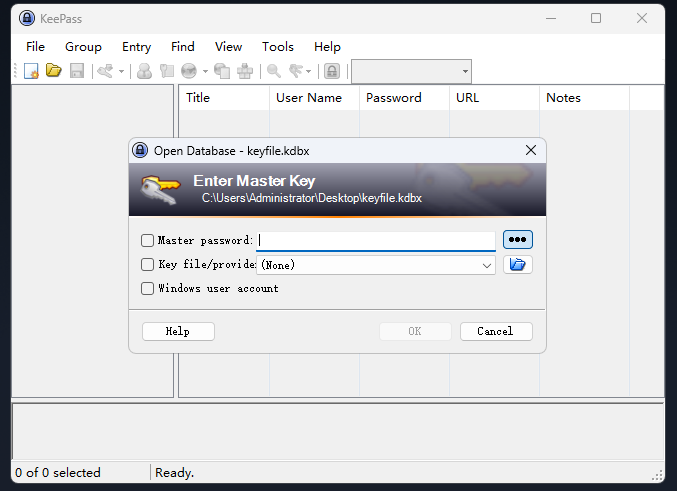Close the Open Database dialog

(x=531, y=150)
